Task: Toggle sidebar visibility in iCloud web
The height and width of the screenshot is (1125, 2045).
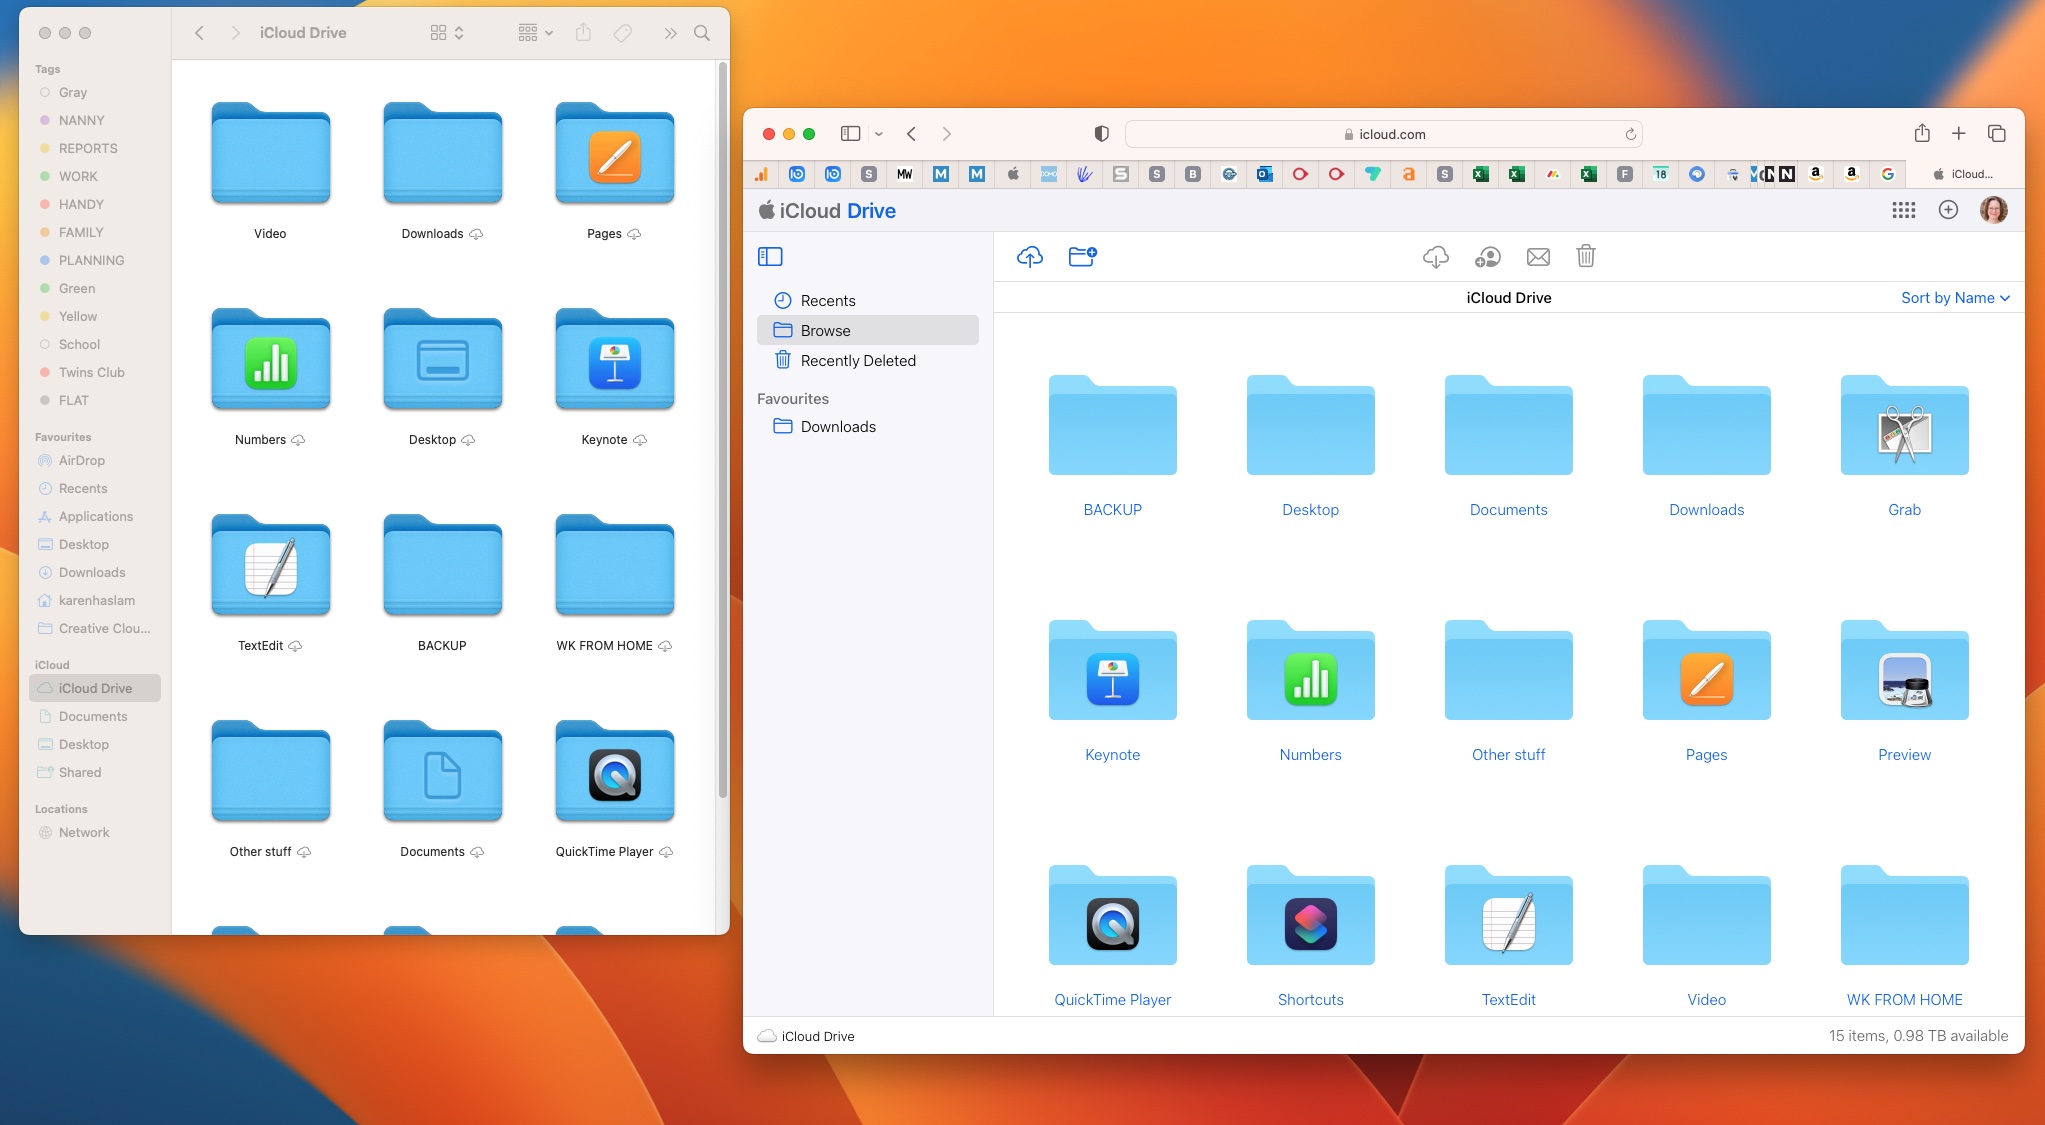Action: 770,255
